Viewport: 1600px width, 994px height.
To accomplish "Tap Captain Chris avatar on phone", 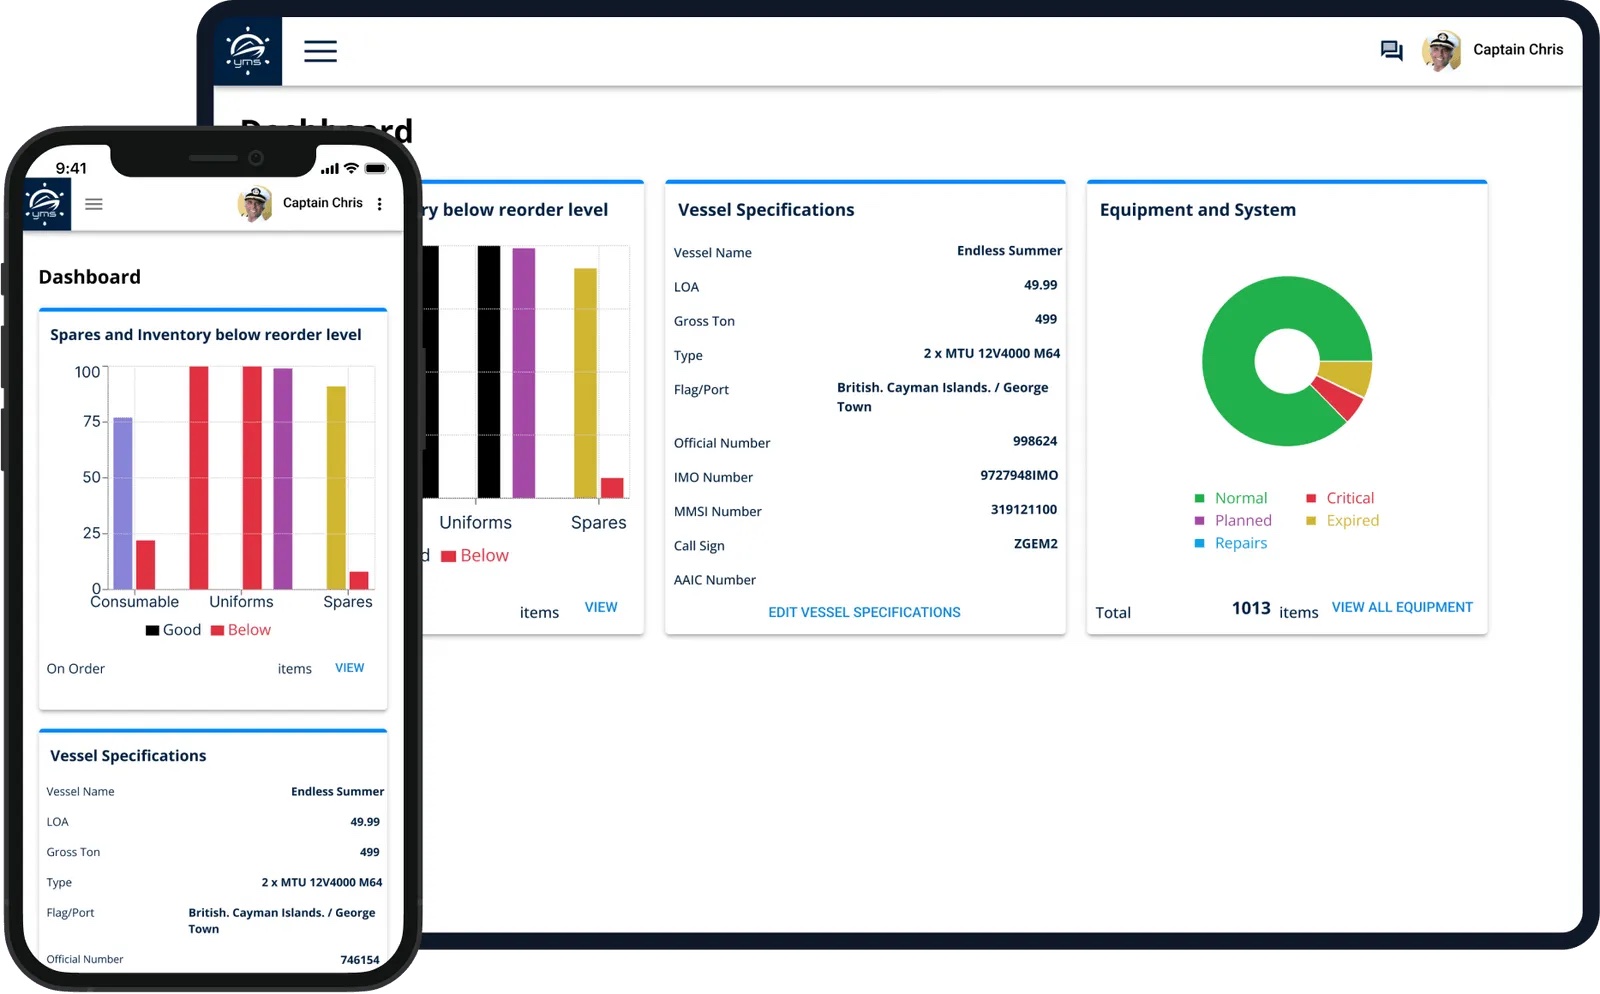I will (255, 203).
